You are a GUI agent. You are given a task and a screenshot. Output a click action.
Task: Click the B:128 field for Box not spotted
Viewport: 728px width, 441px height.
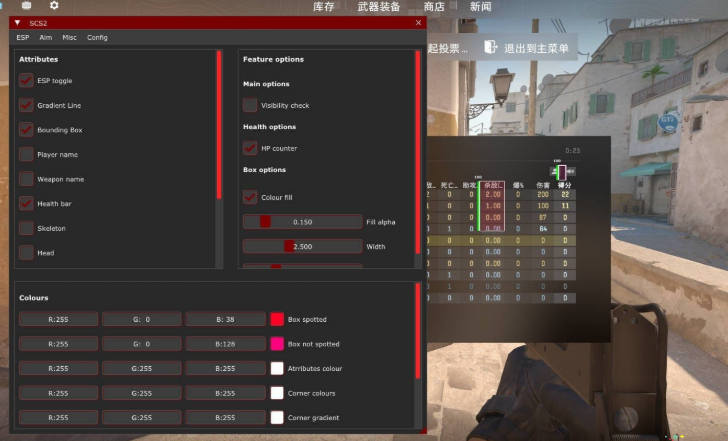[x=225, y=344]
